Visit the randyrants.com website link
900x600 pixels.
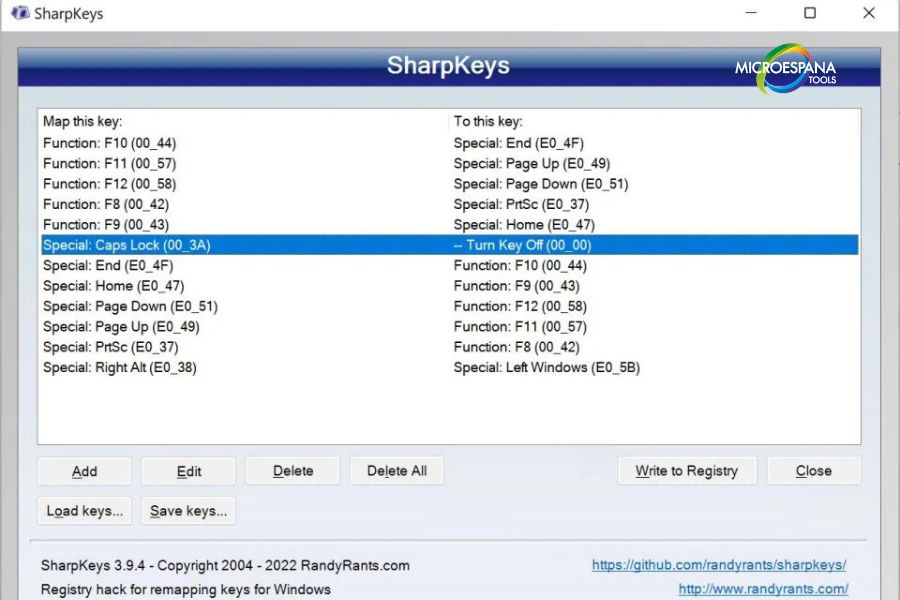pyautogui.click(x=766, y=587)
